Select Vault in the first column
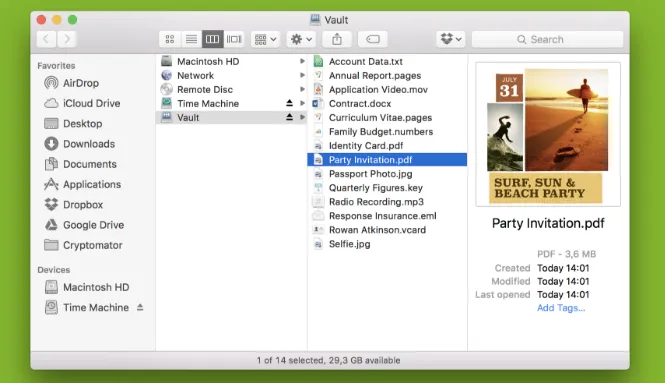 tap(231, 117)
